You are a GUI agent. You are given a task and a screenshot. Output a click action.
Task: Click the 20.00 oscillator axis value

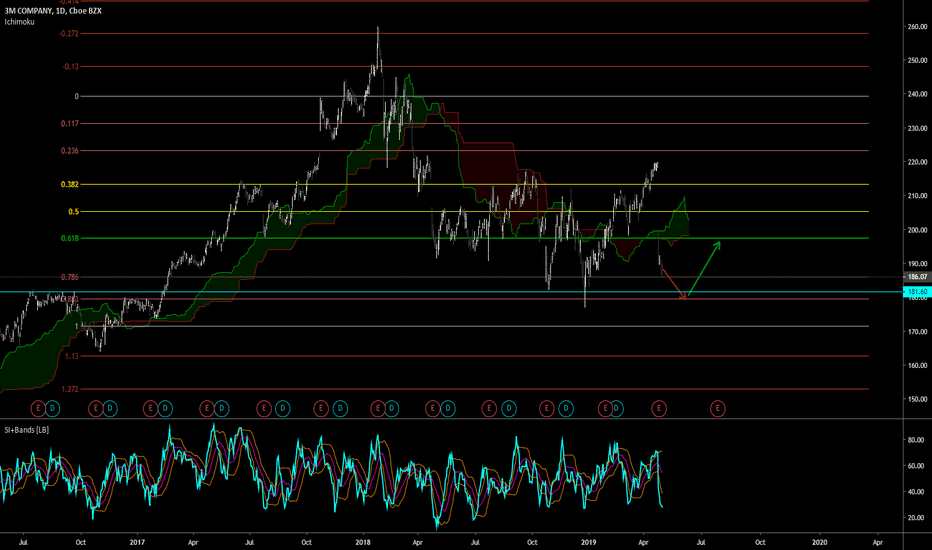[916, 518]
